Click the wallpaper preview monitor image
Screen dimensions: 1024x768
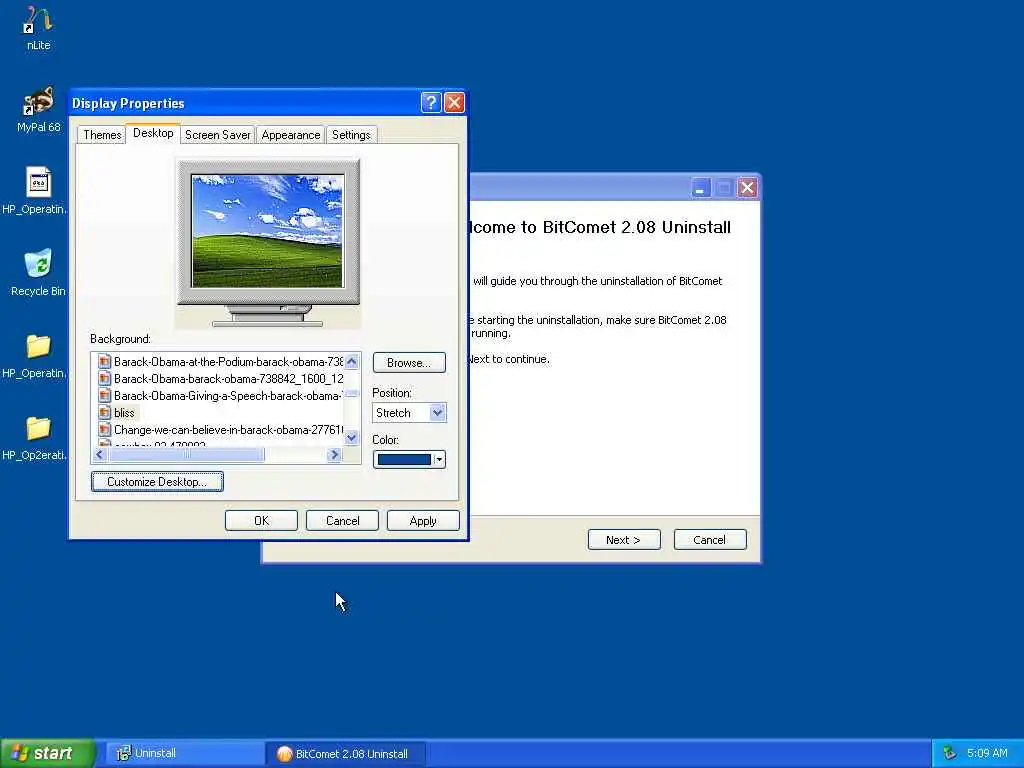(267, 231)
